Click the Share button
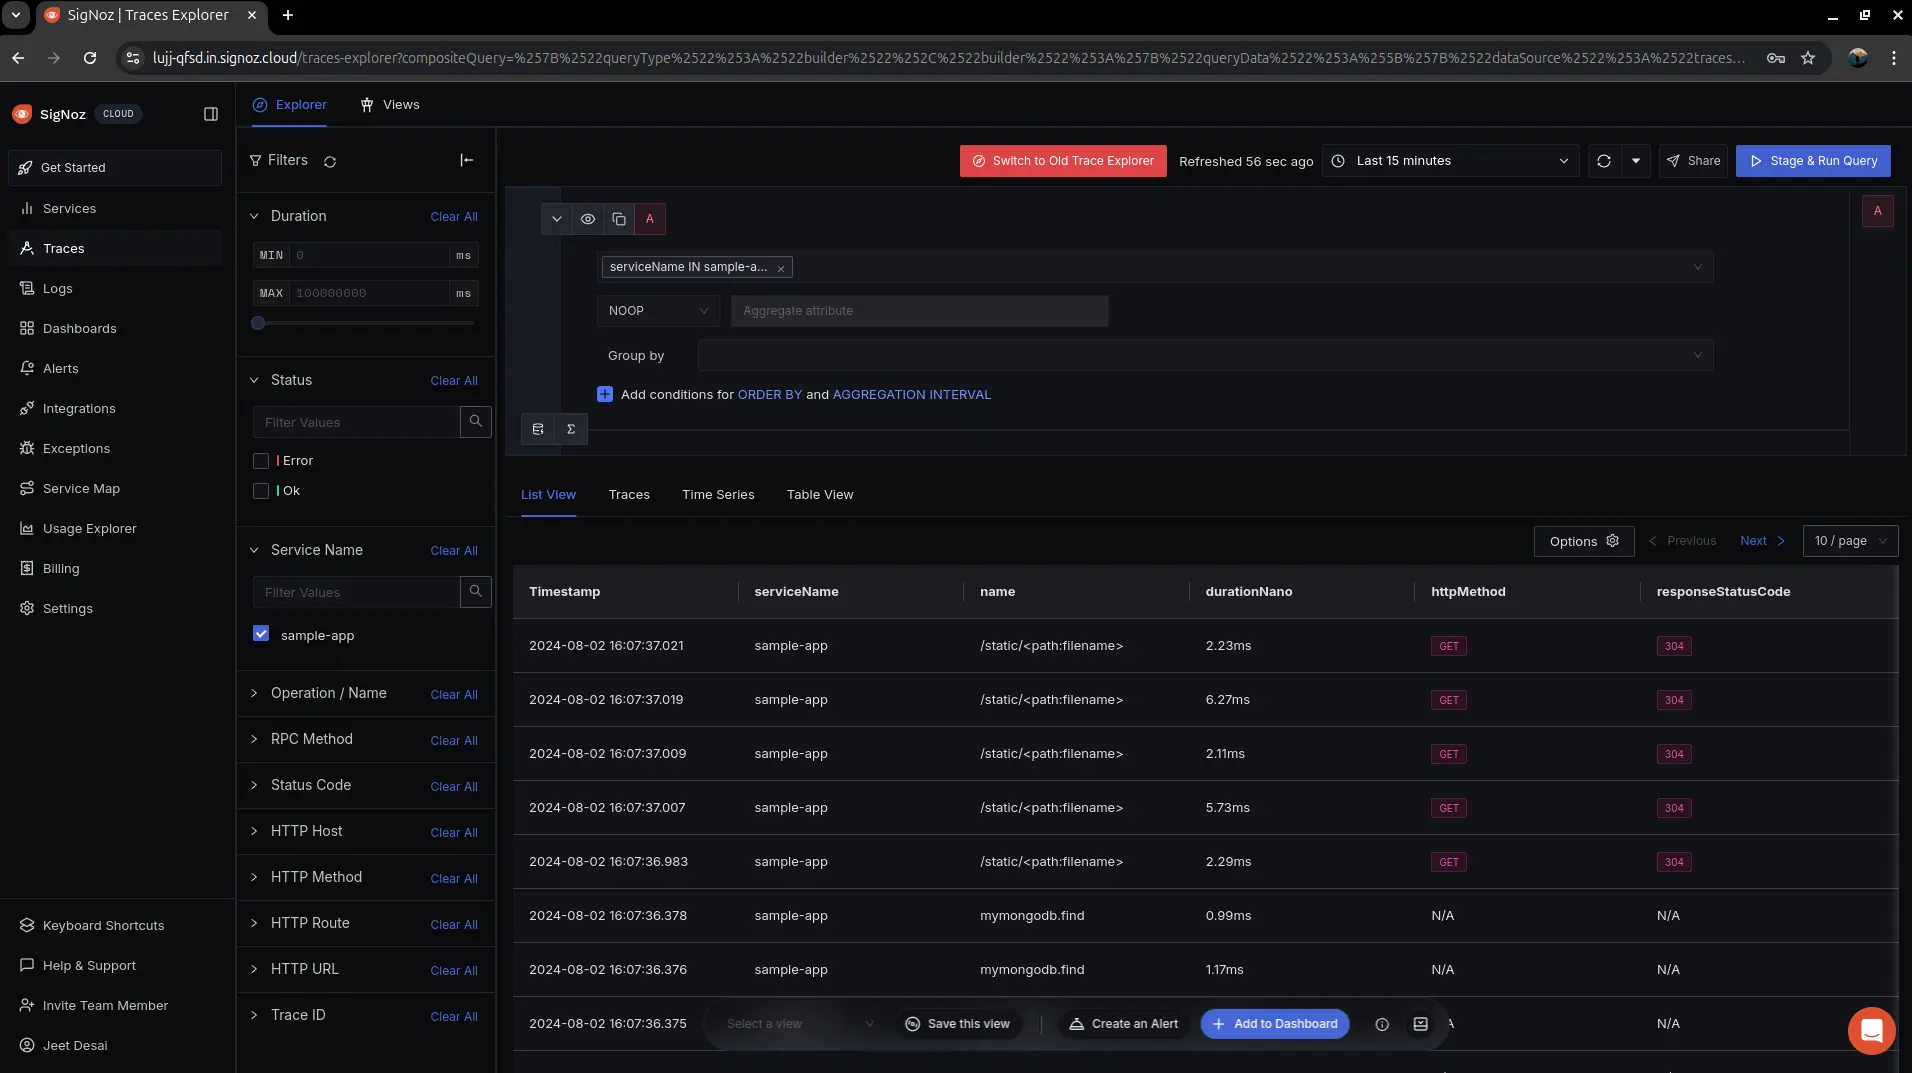This screenshot has height=1073, width=1912. (1694, 161)
